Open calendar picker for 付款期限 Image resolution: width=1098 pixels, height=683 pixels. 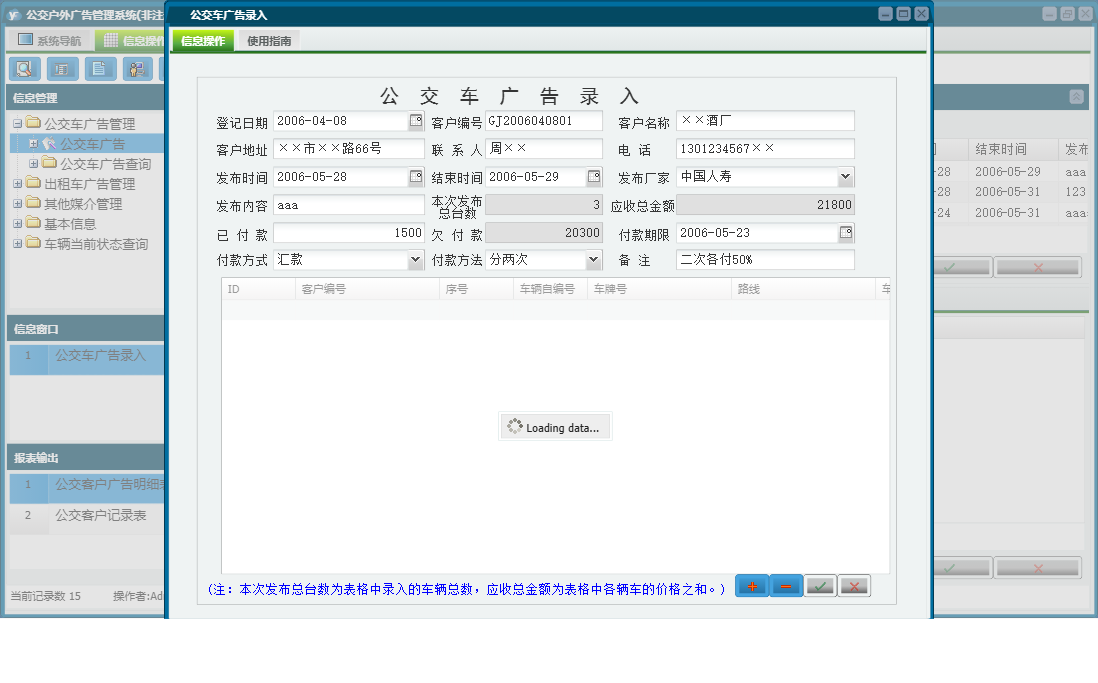click(x=846, y=233)
